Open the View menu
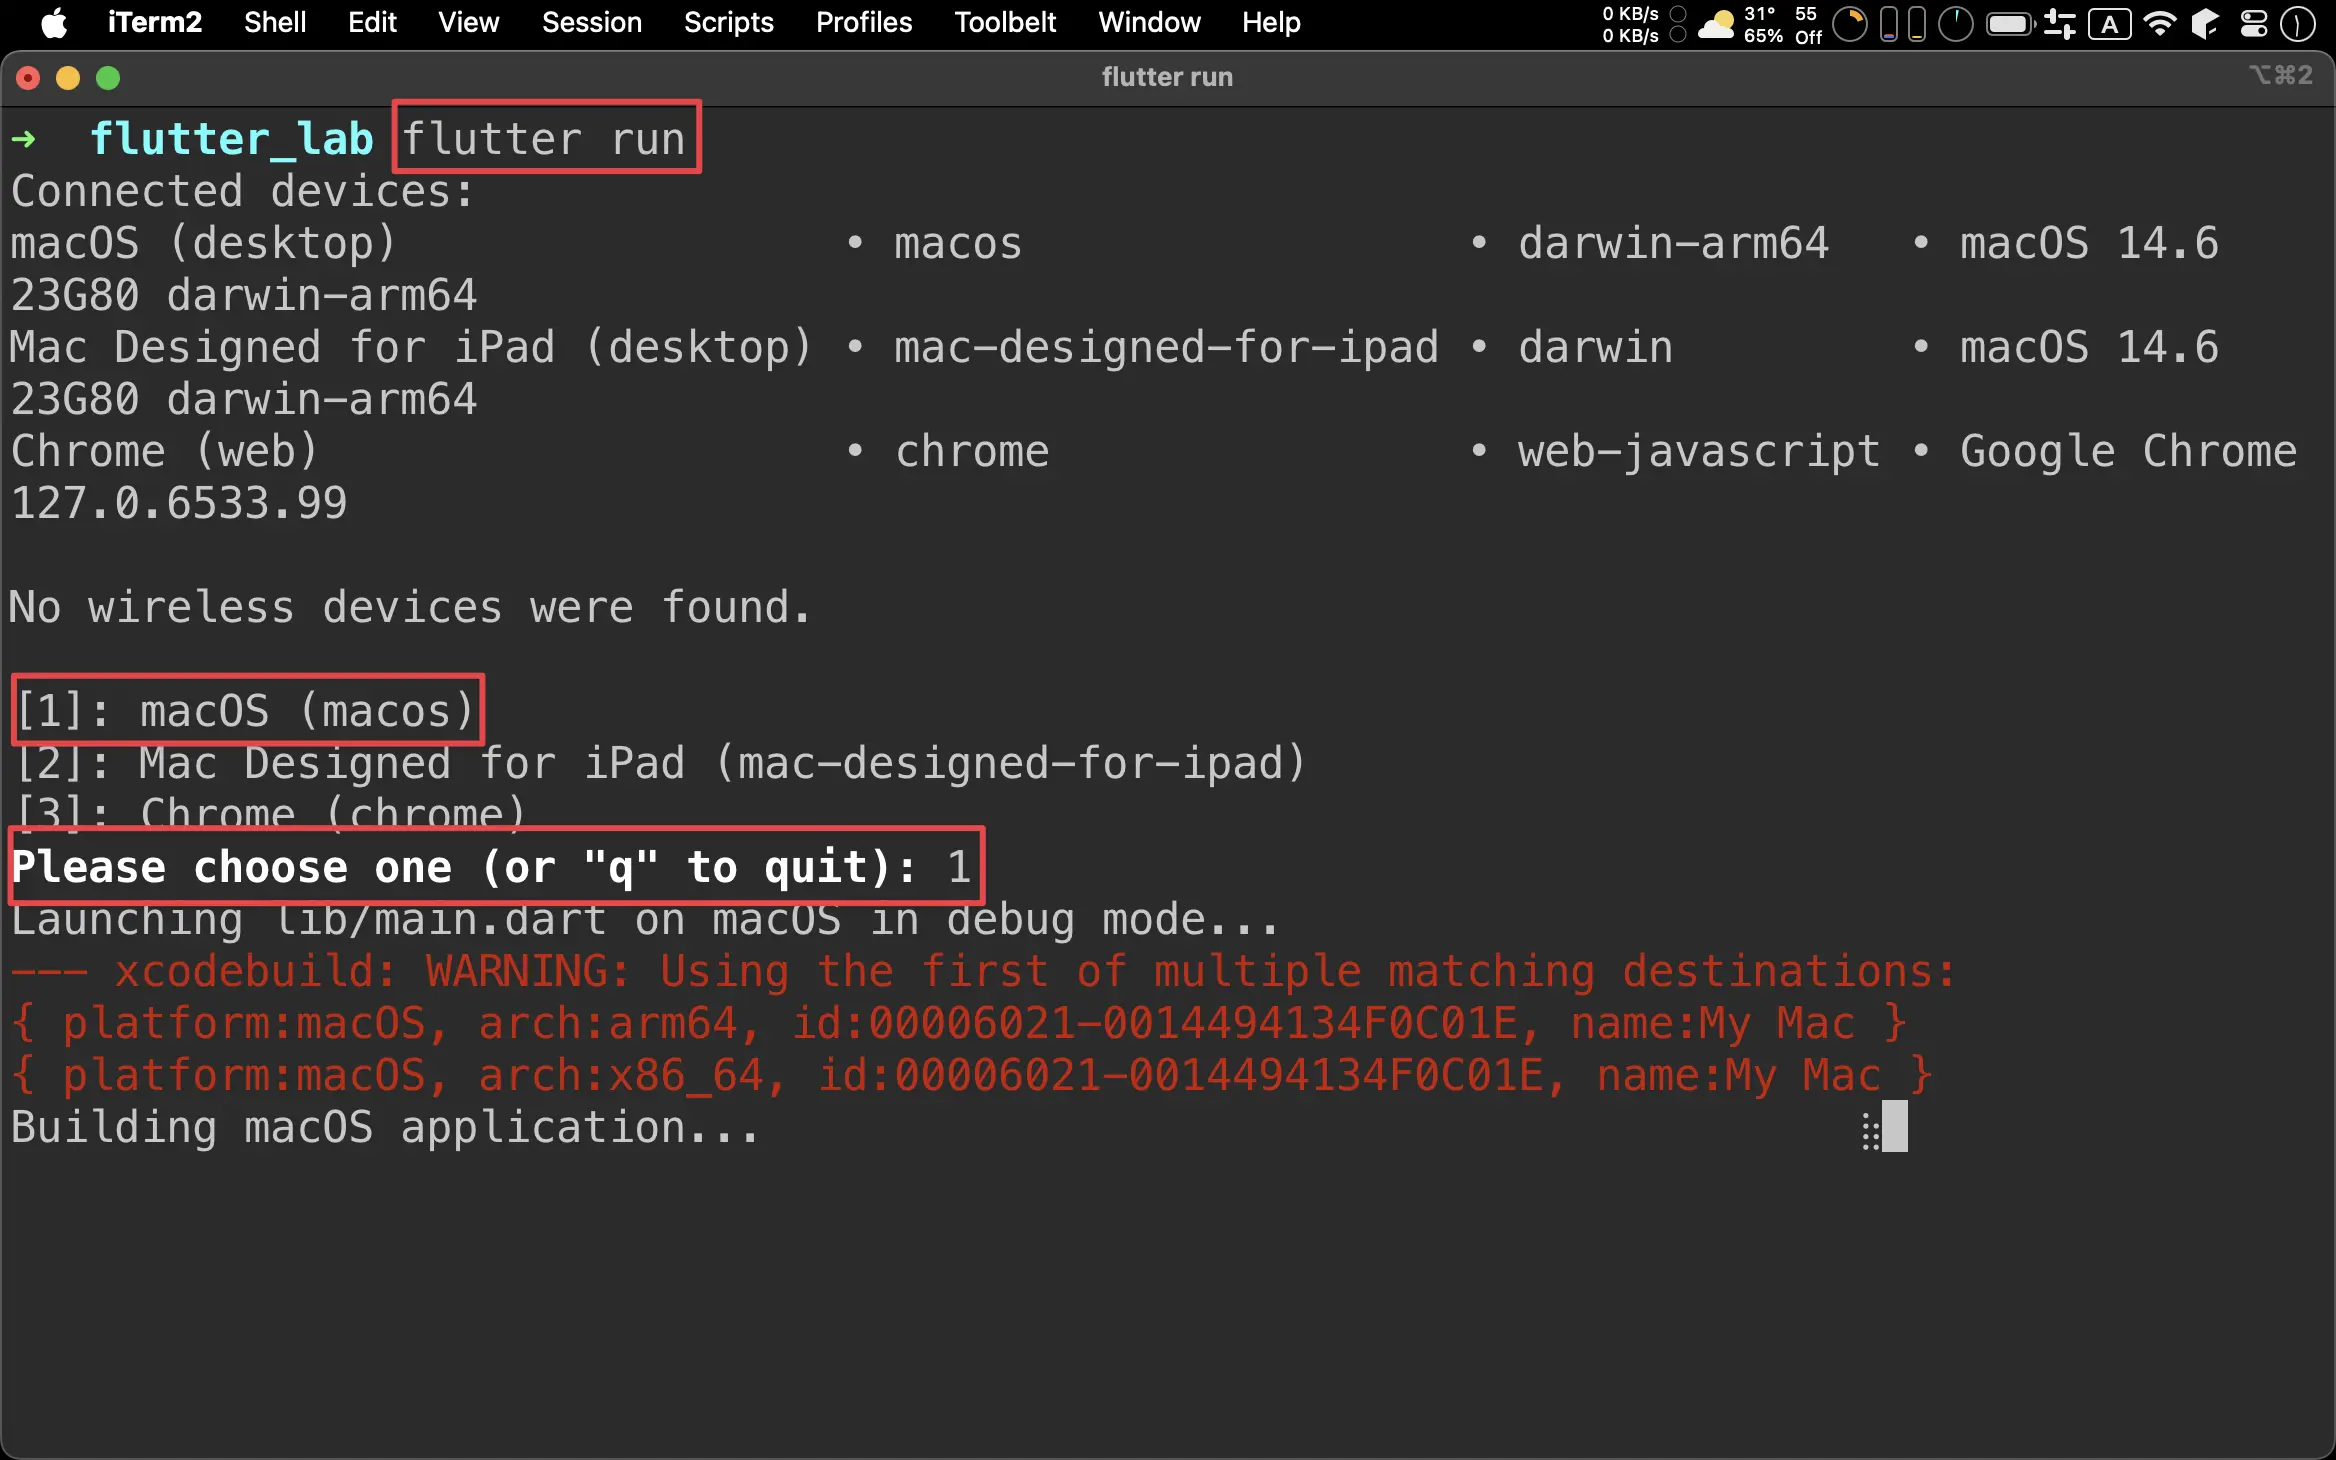 point(468,23)
